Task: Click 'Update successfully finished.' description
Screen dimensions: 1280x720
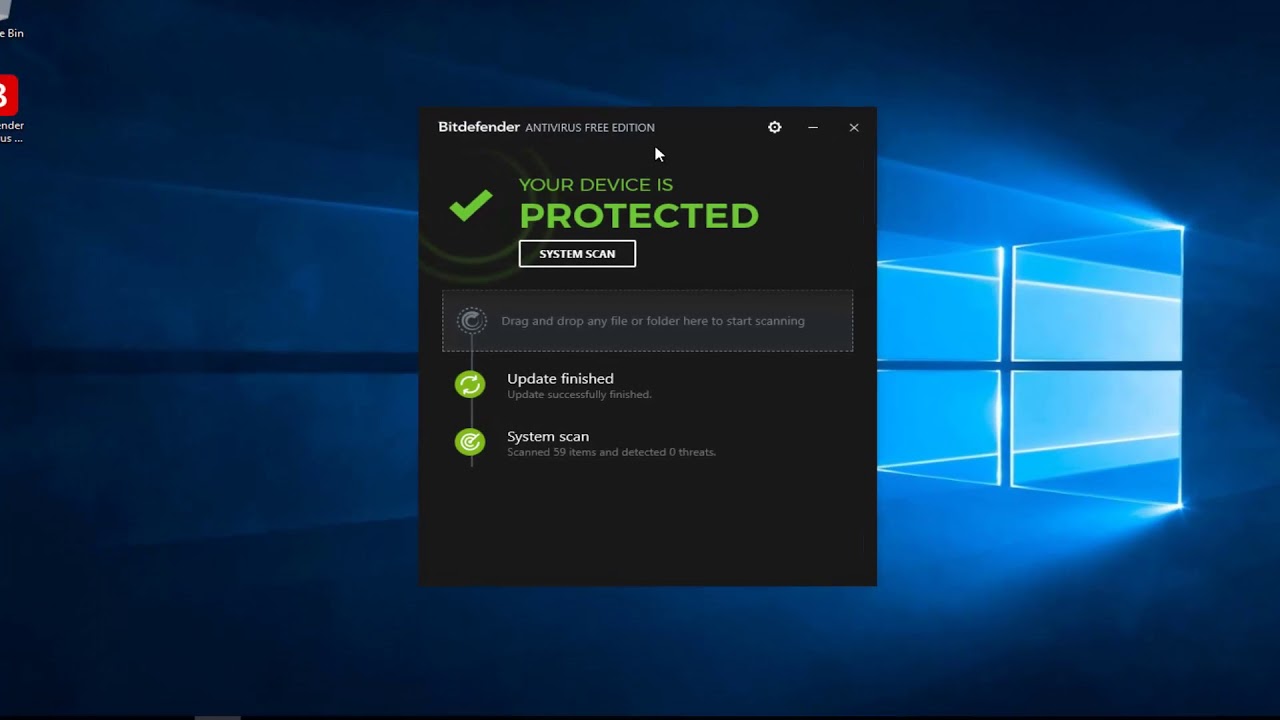Action: 579,395
